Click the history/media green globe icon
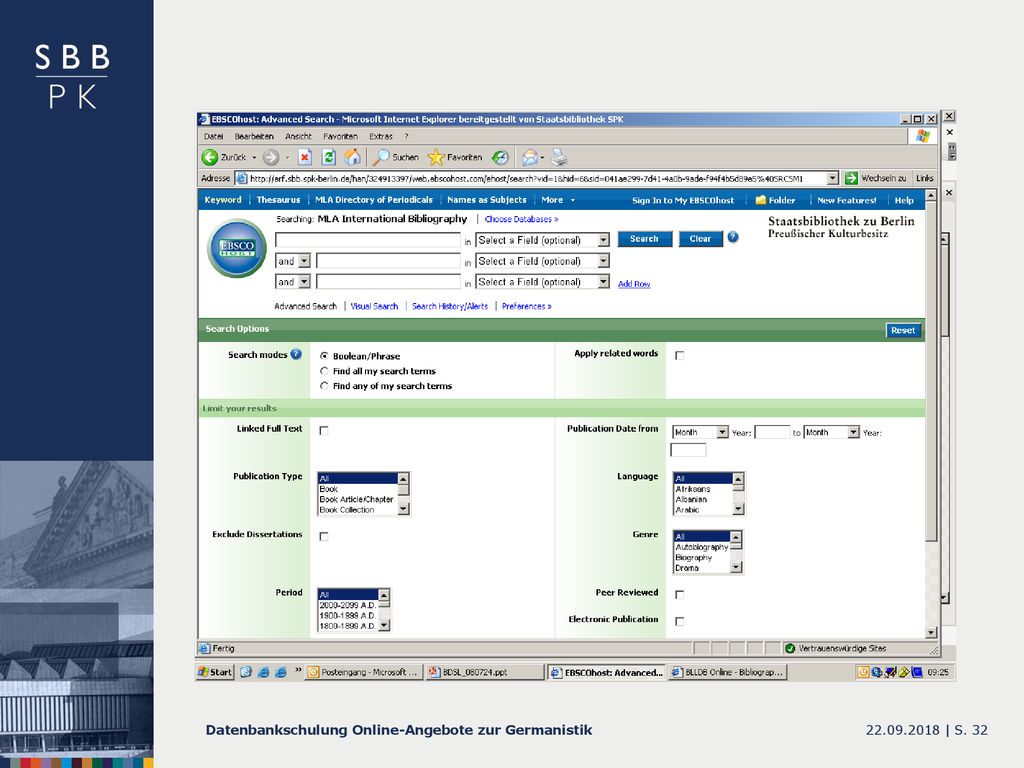 point(500,157)
